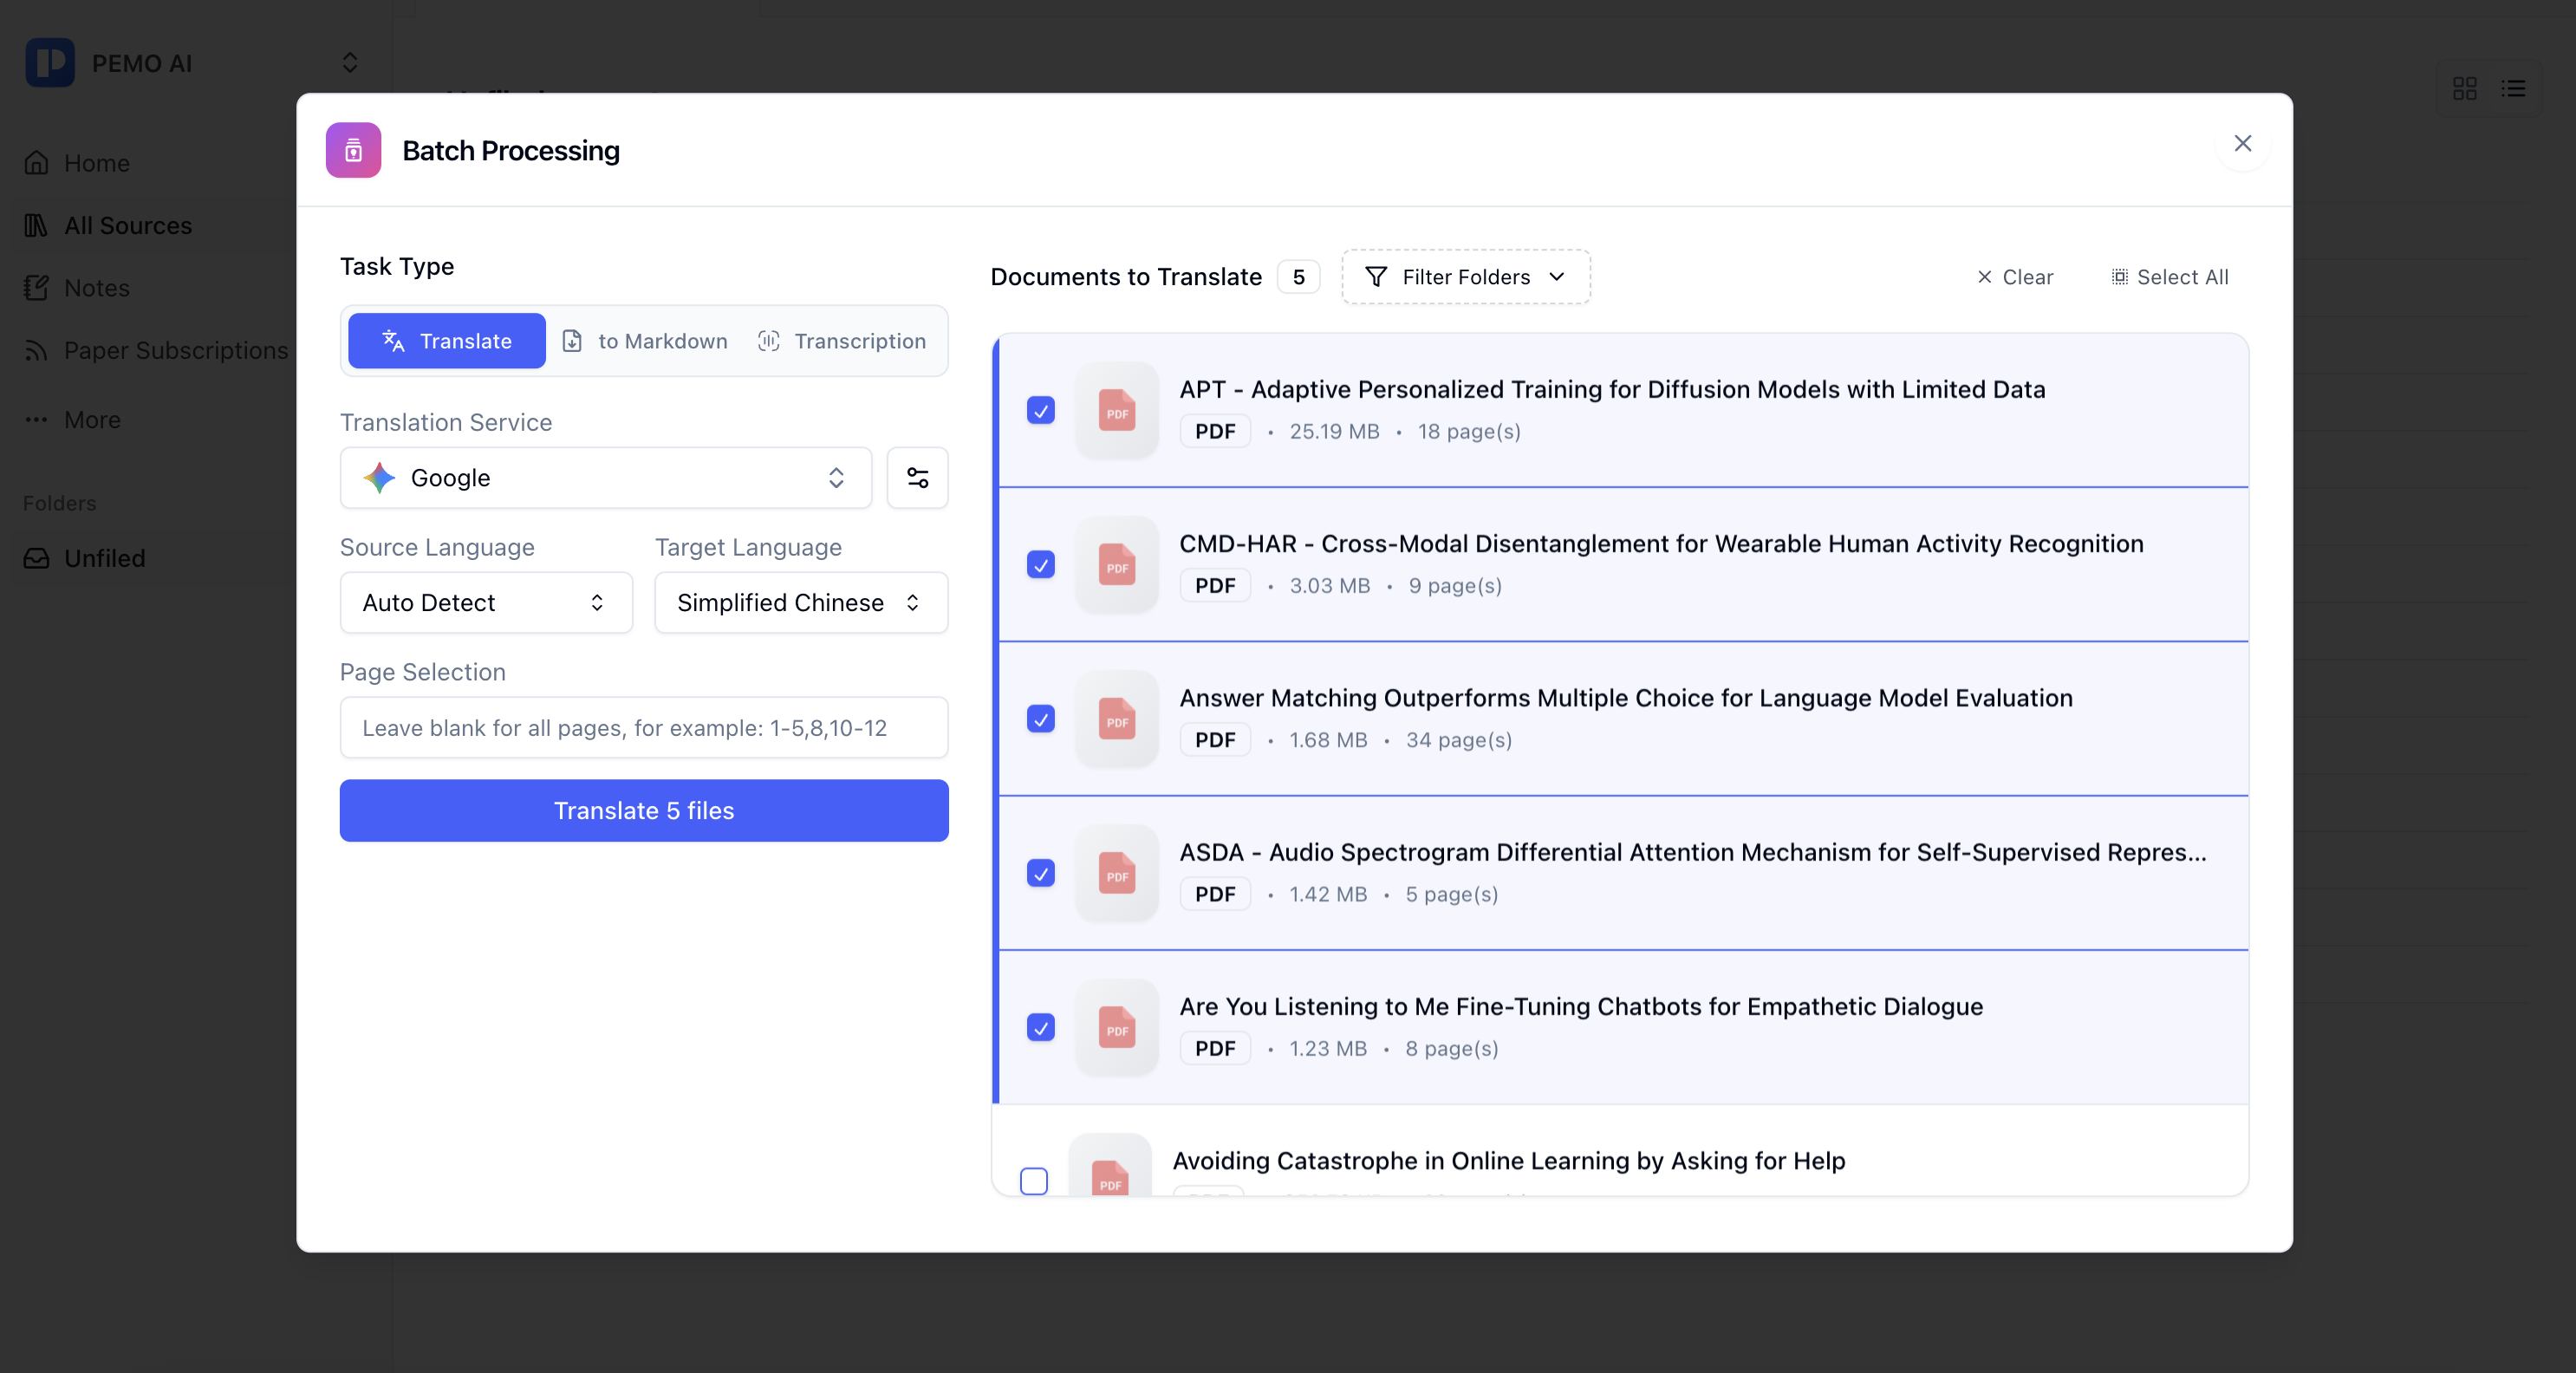
Task: Click Clear to deselect documents
Action: coord(2015,277)
